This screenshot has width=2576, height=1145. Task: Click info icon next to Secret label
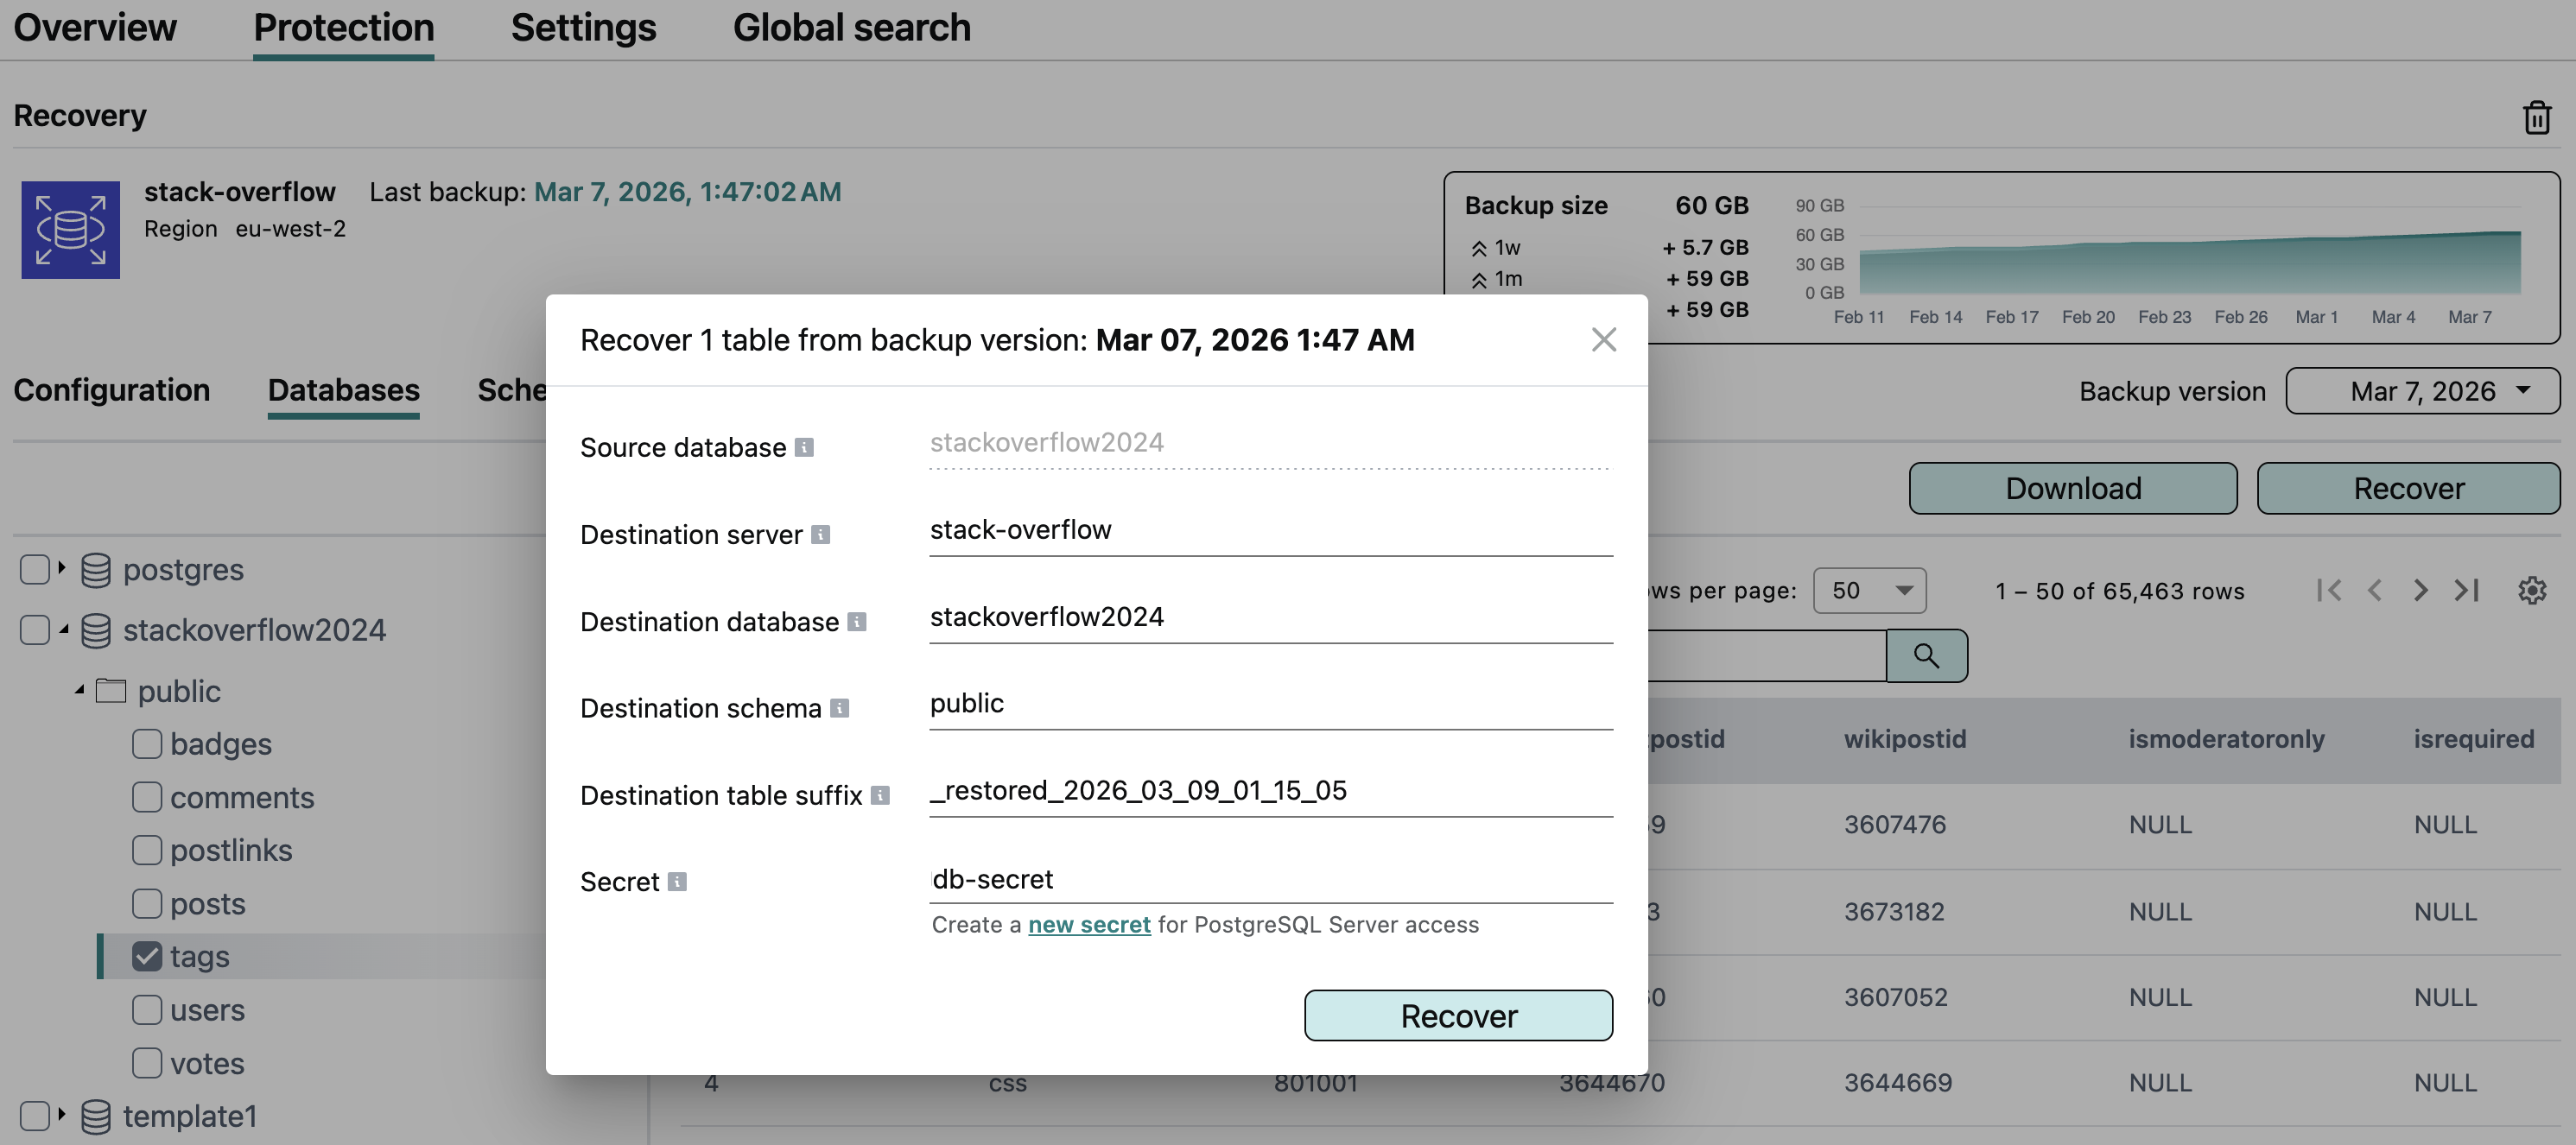677,882
